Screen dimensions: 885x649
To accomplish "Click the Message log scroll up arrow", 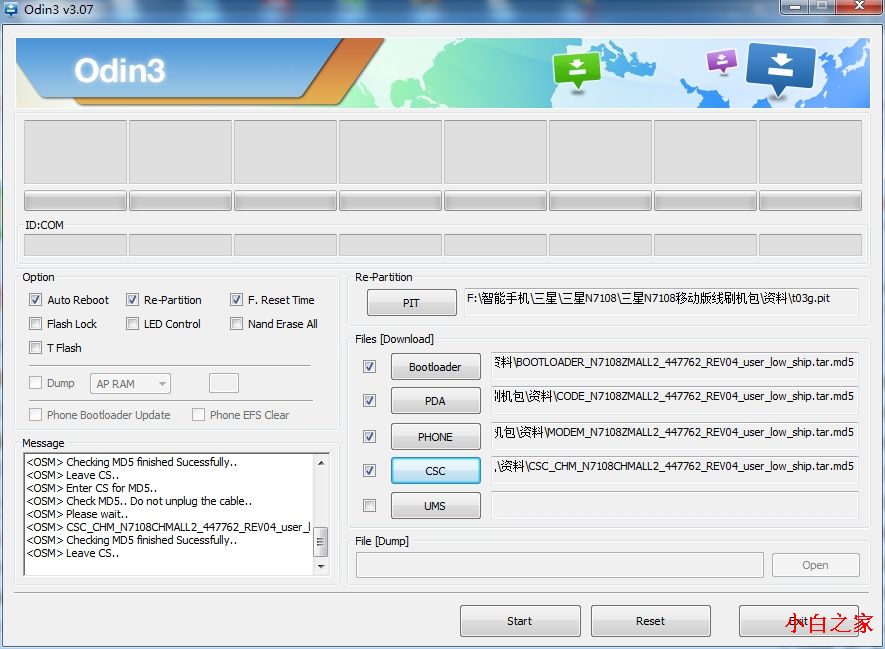I will (x=321, y=463).
